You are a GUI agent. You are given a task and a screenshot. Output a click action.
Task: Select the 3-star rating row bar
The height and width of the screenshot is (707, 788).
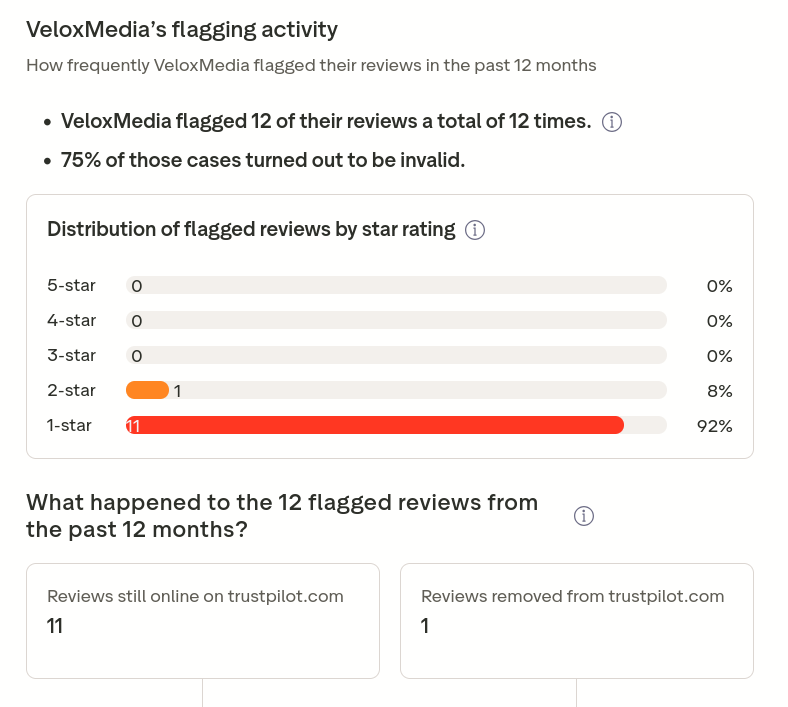397,355
